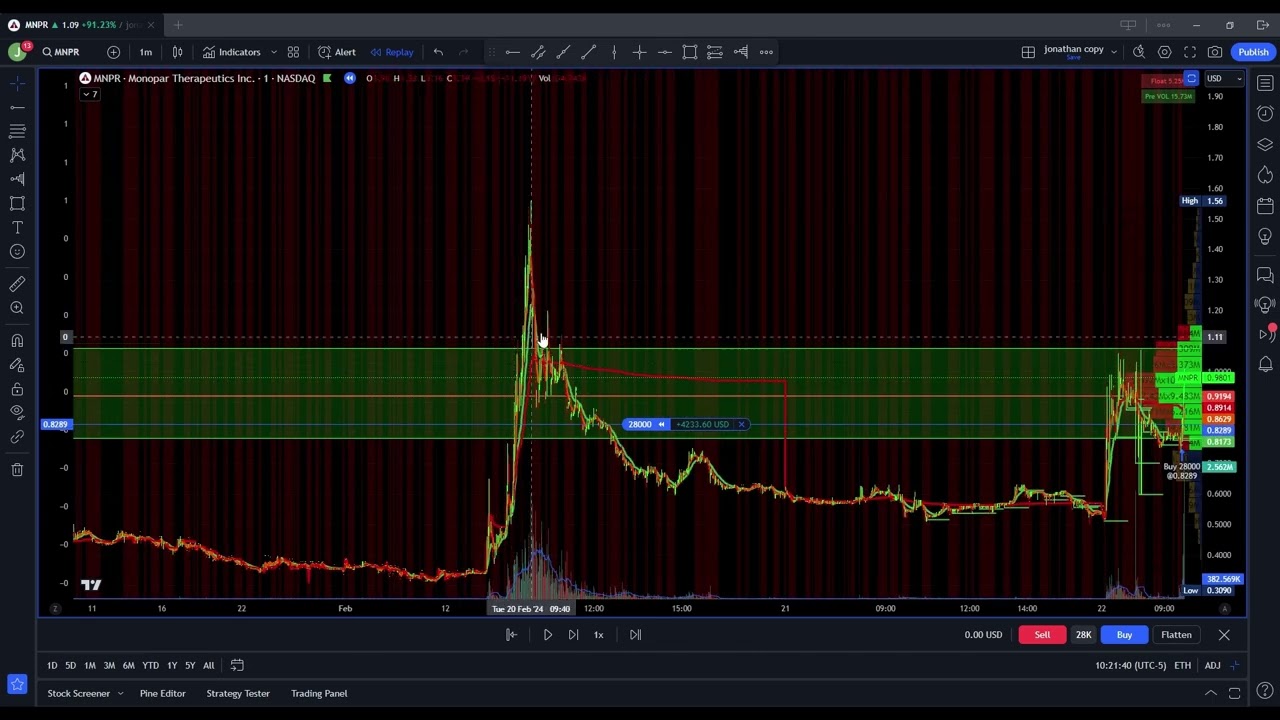
Task: Open the forecasting and measurement tools
Action: [17, 179]
